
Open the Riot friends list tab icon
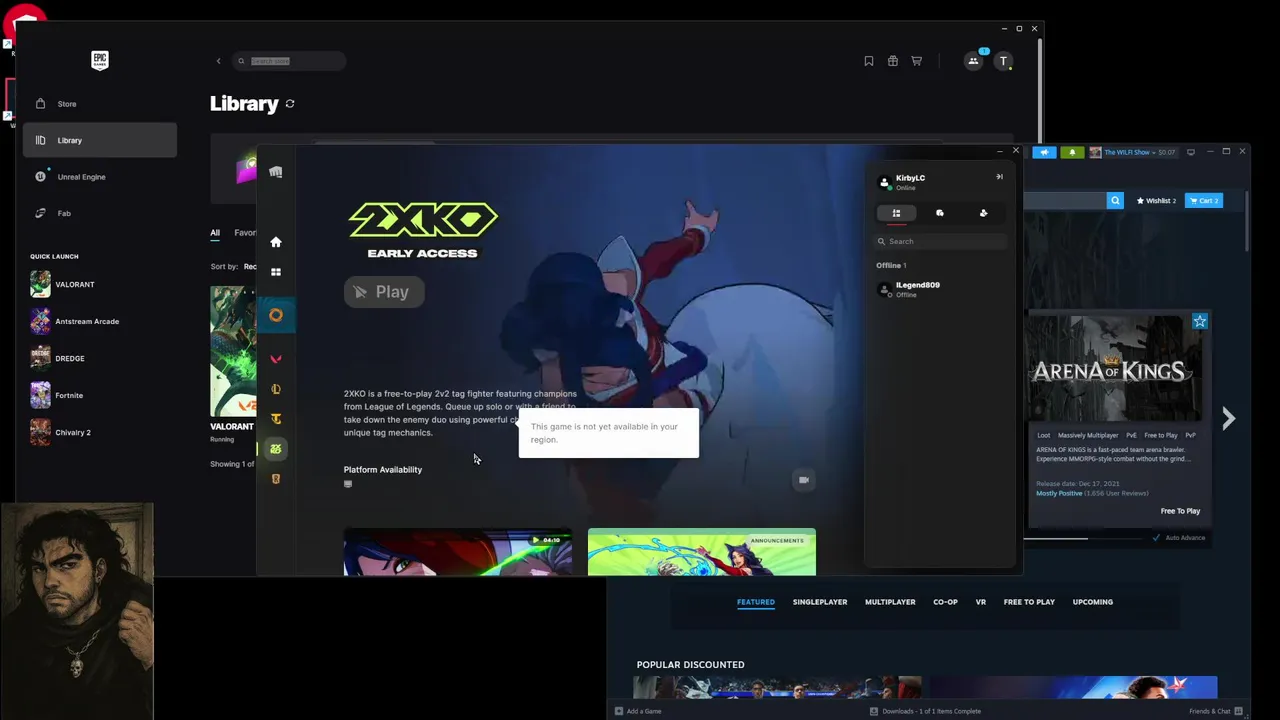tap(896, 213)
